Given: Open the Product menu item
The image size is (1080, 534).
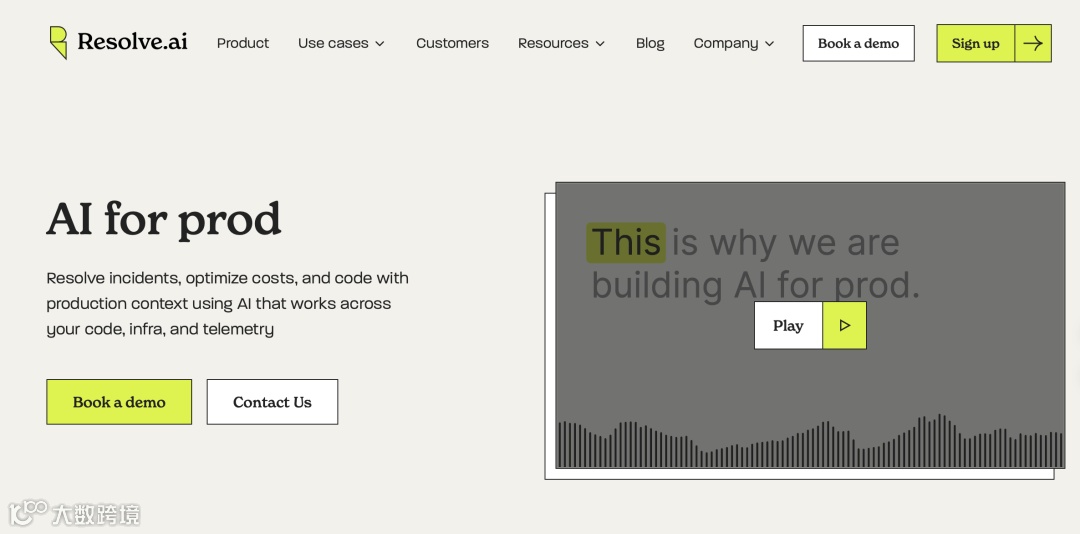Looking at the screenshot, I should point(243,43).
